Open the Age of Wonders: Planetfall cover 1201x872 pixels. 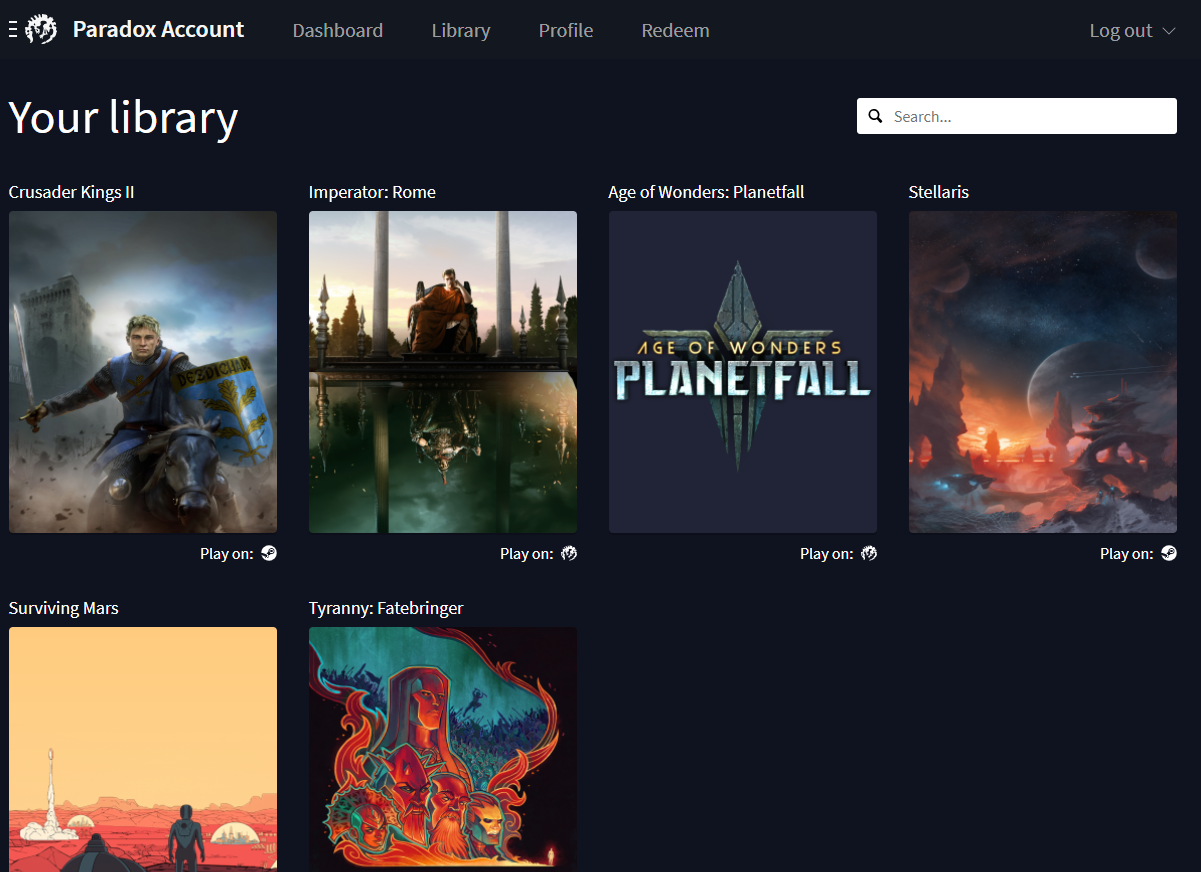(743, 372)
